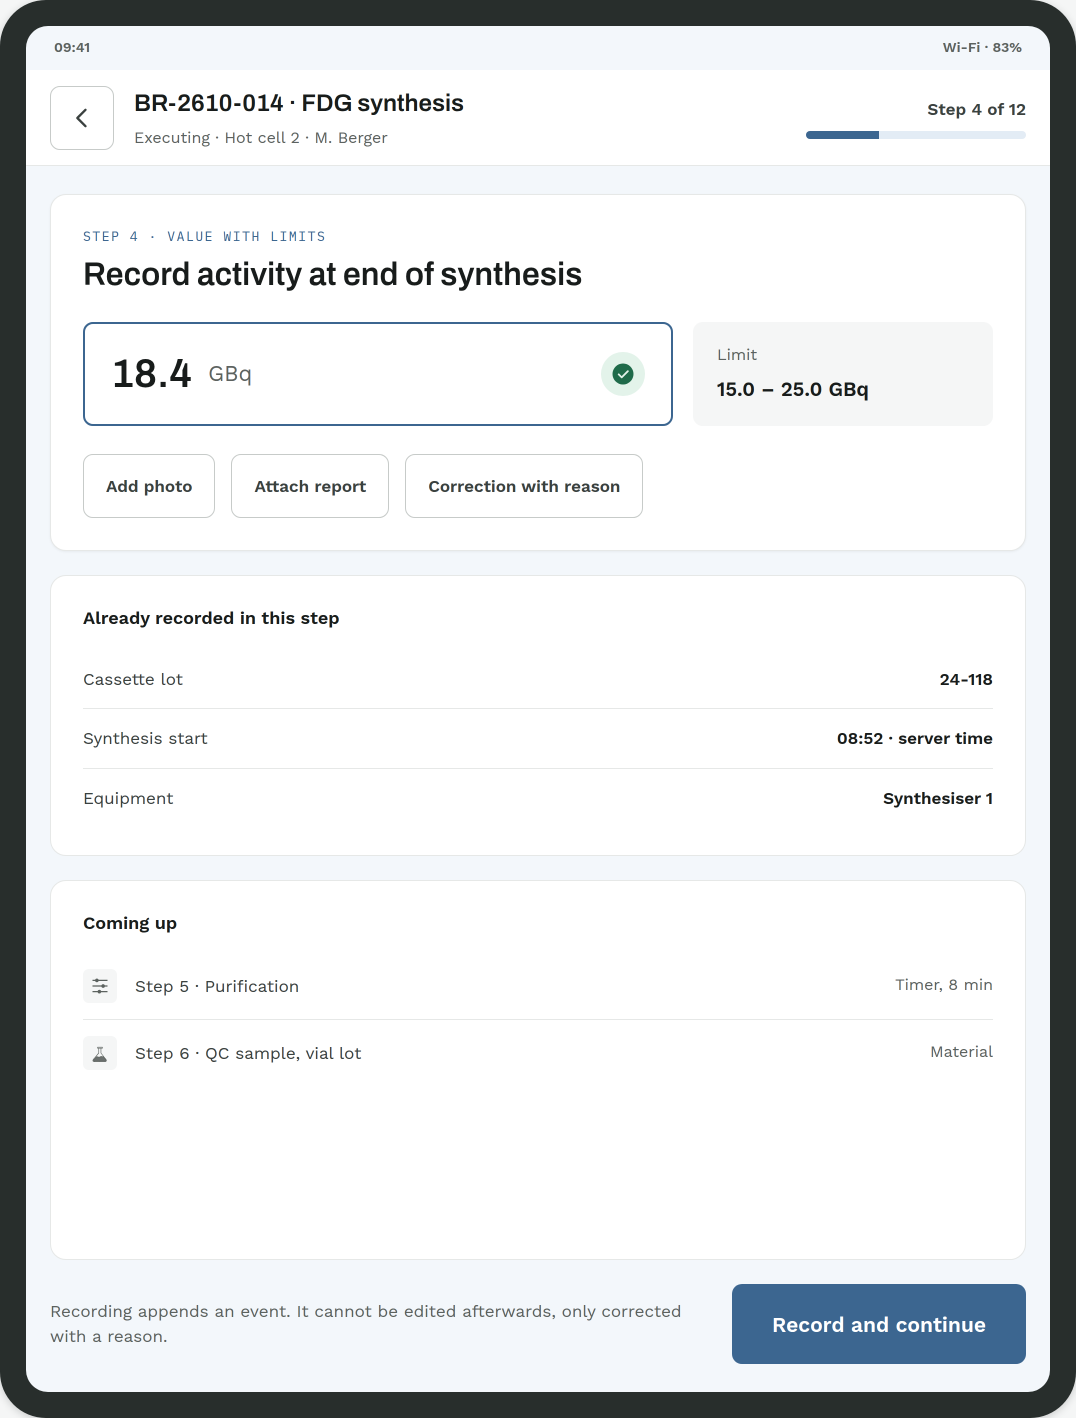Click the 'Step 4 of 12' label

pos(976,110)
